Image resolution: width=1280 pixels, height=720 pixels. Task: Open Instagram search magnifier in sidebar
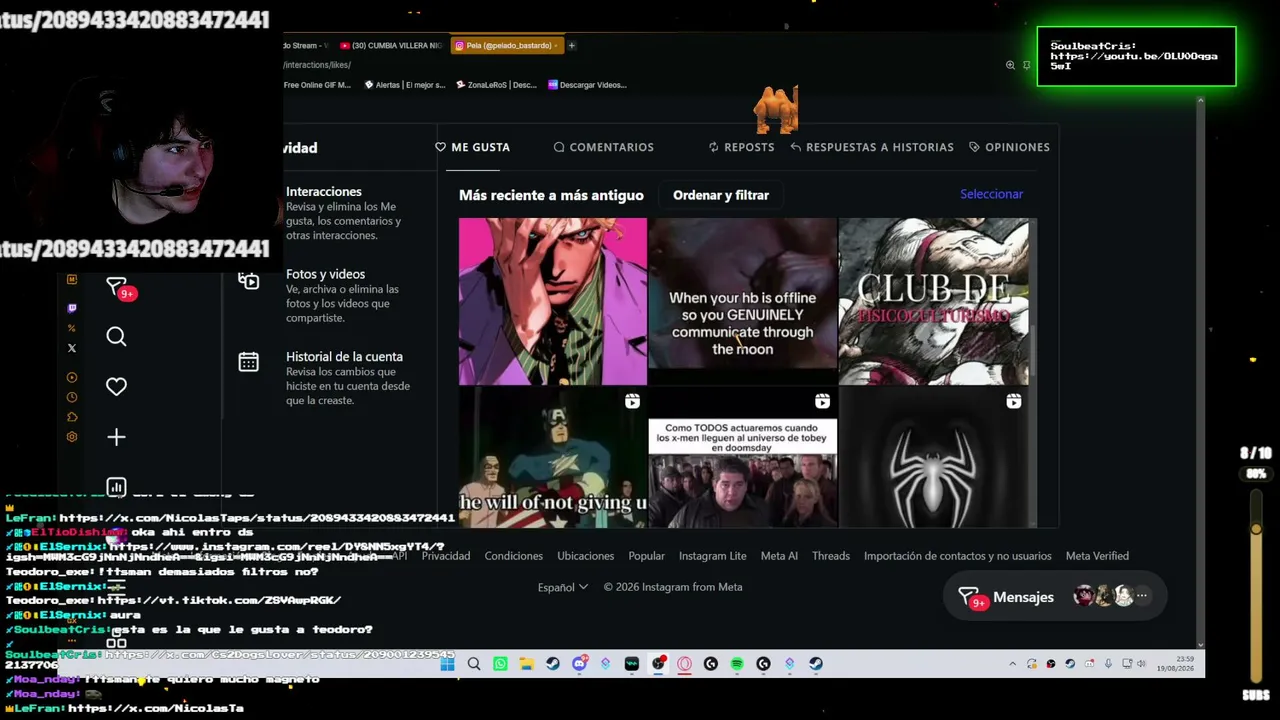[x=116, y=337]
